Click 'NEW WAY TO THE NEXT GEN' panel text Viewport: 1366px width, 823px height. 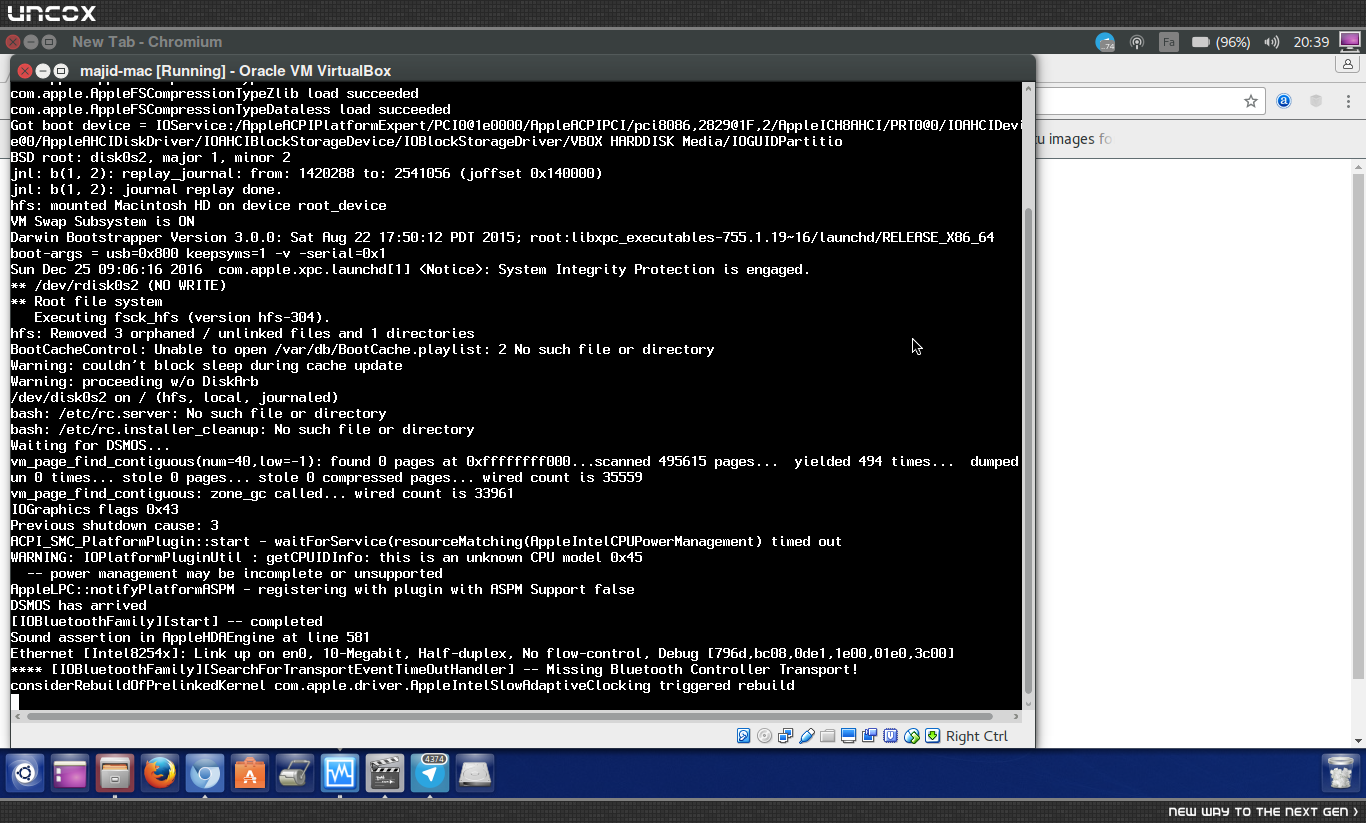[1258, 812]
